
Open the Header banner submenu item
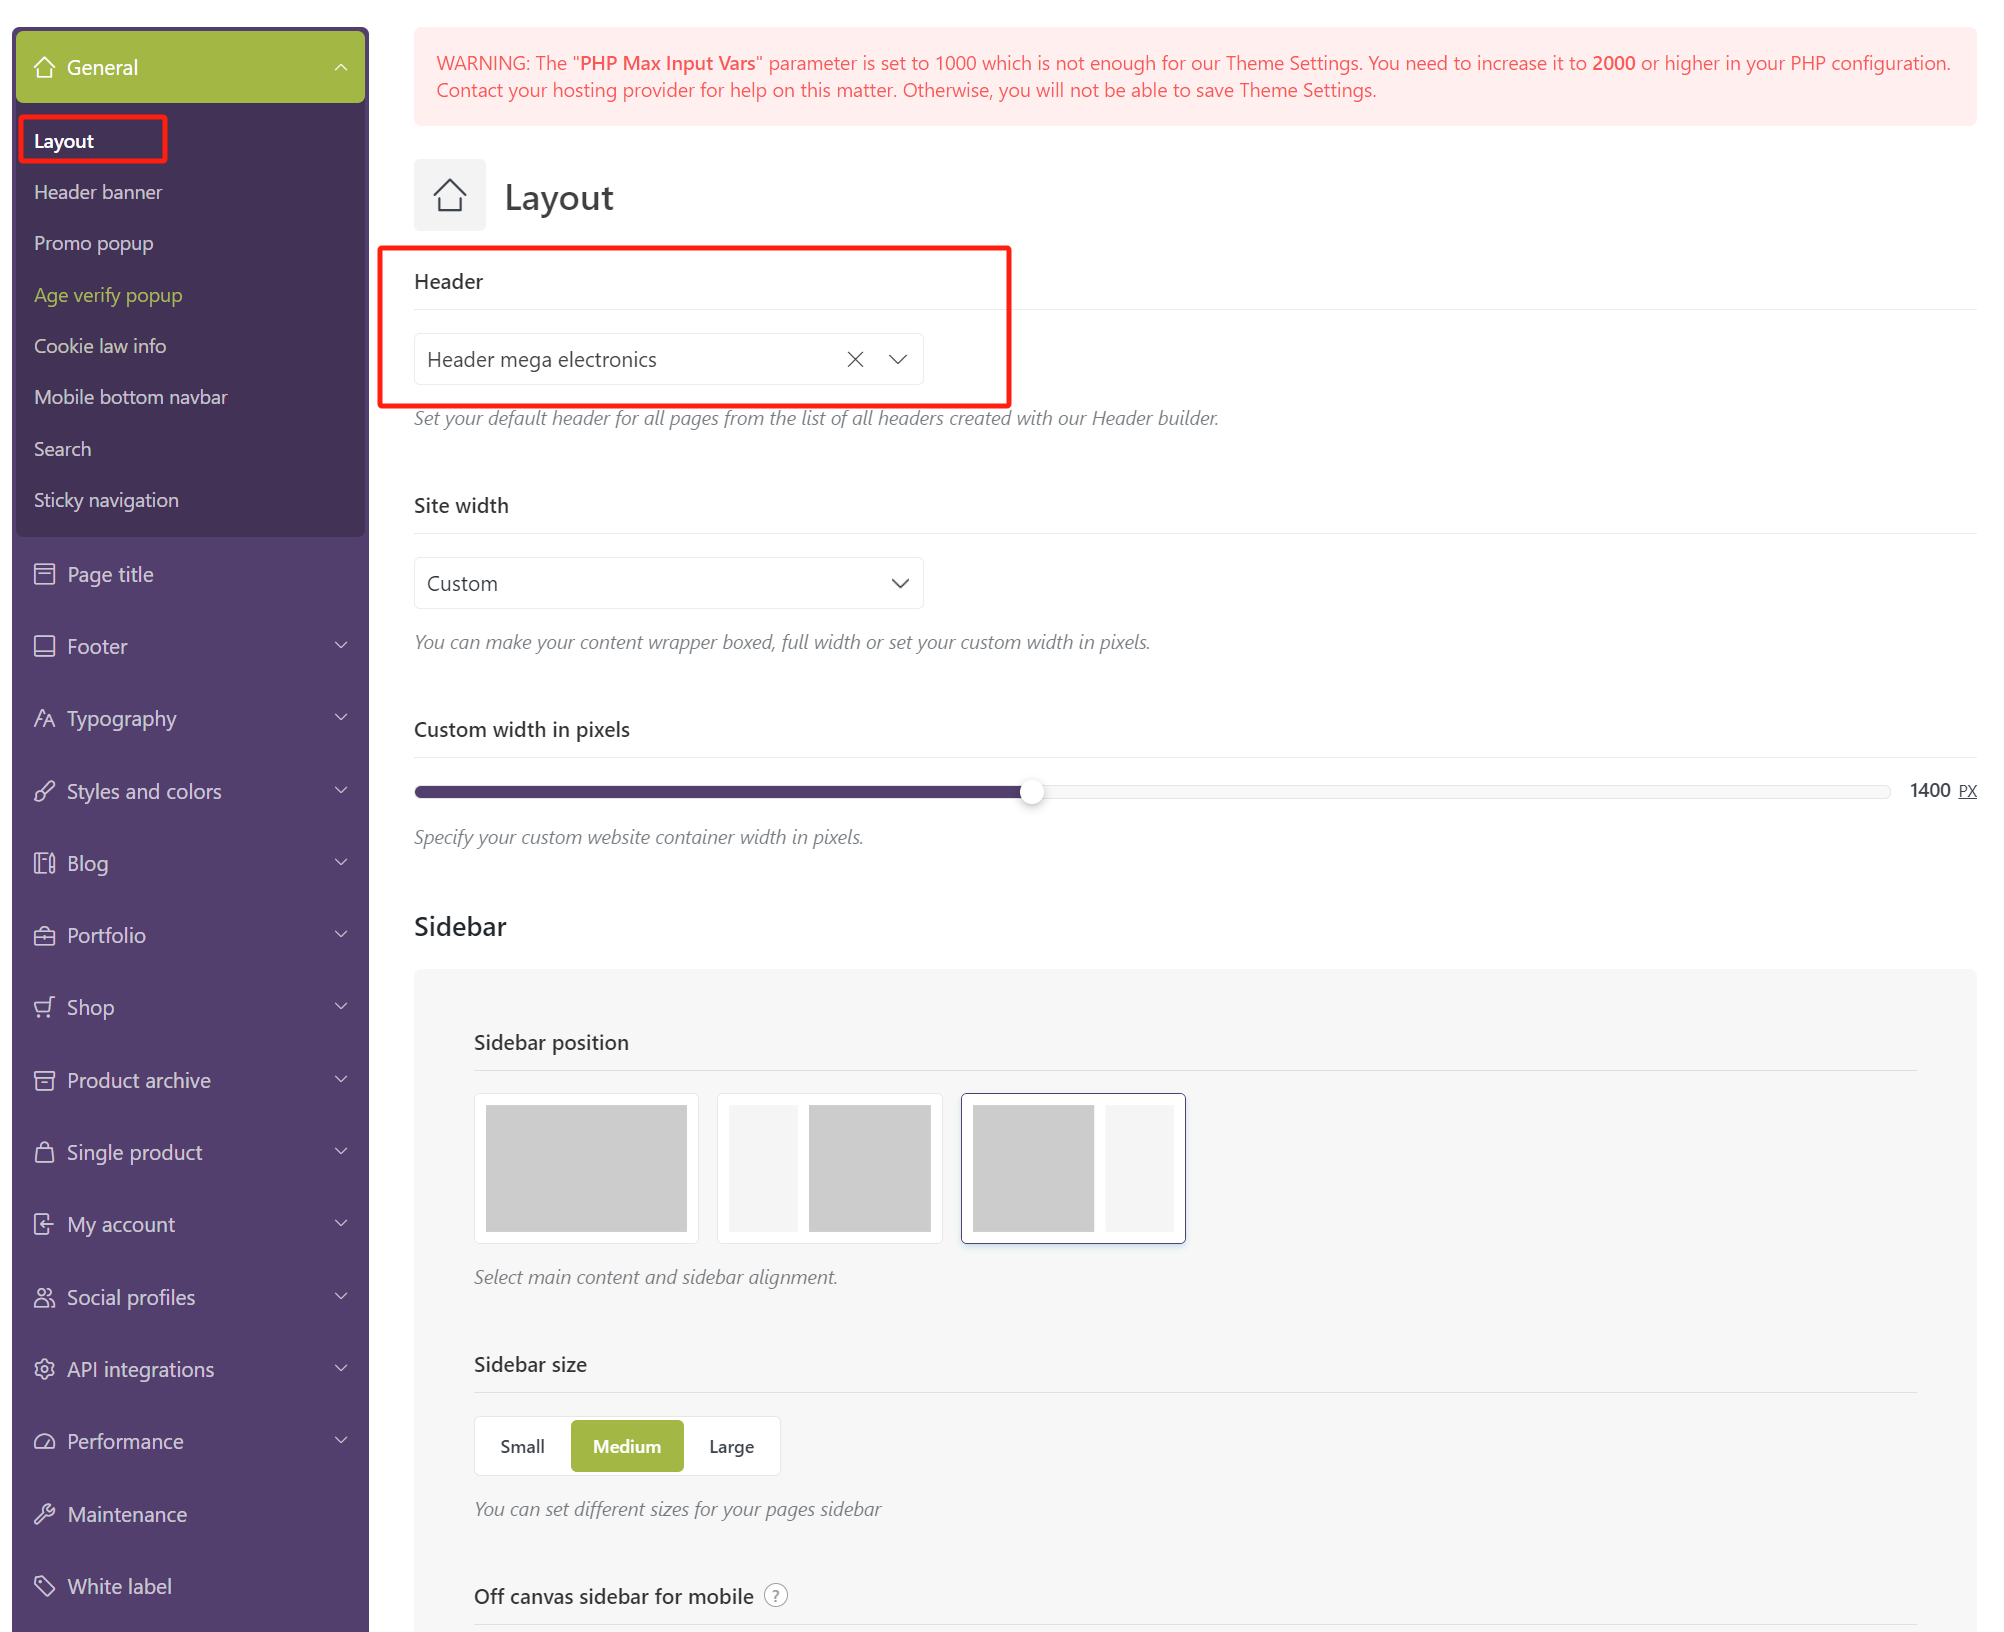[98, 192]
